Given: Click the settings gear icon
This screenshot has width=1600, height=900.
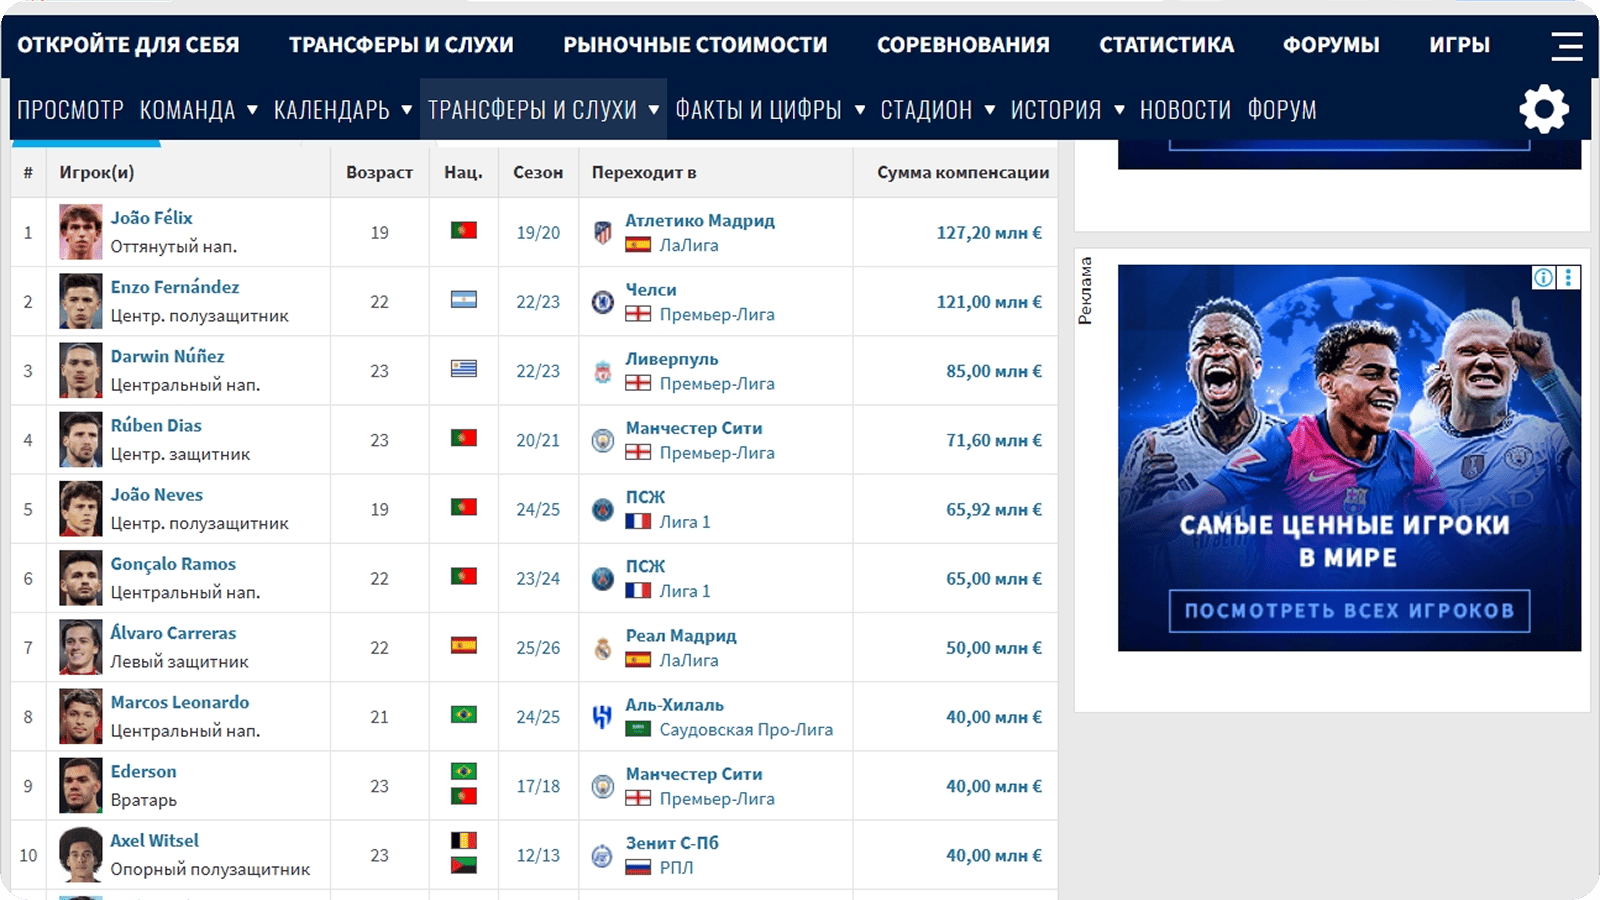Looking at the screenshot, I should 1544,109.
